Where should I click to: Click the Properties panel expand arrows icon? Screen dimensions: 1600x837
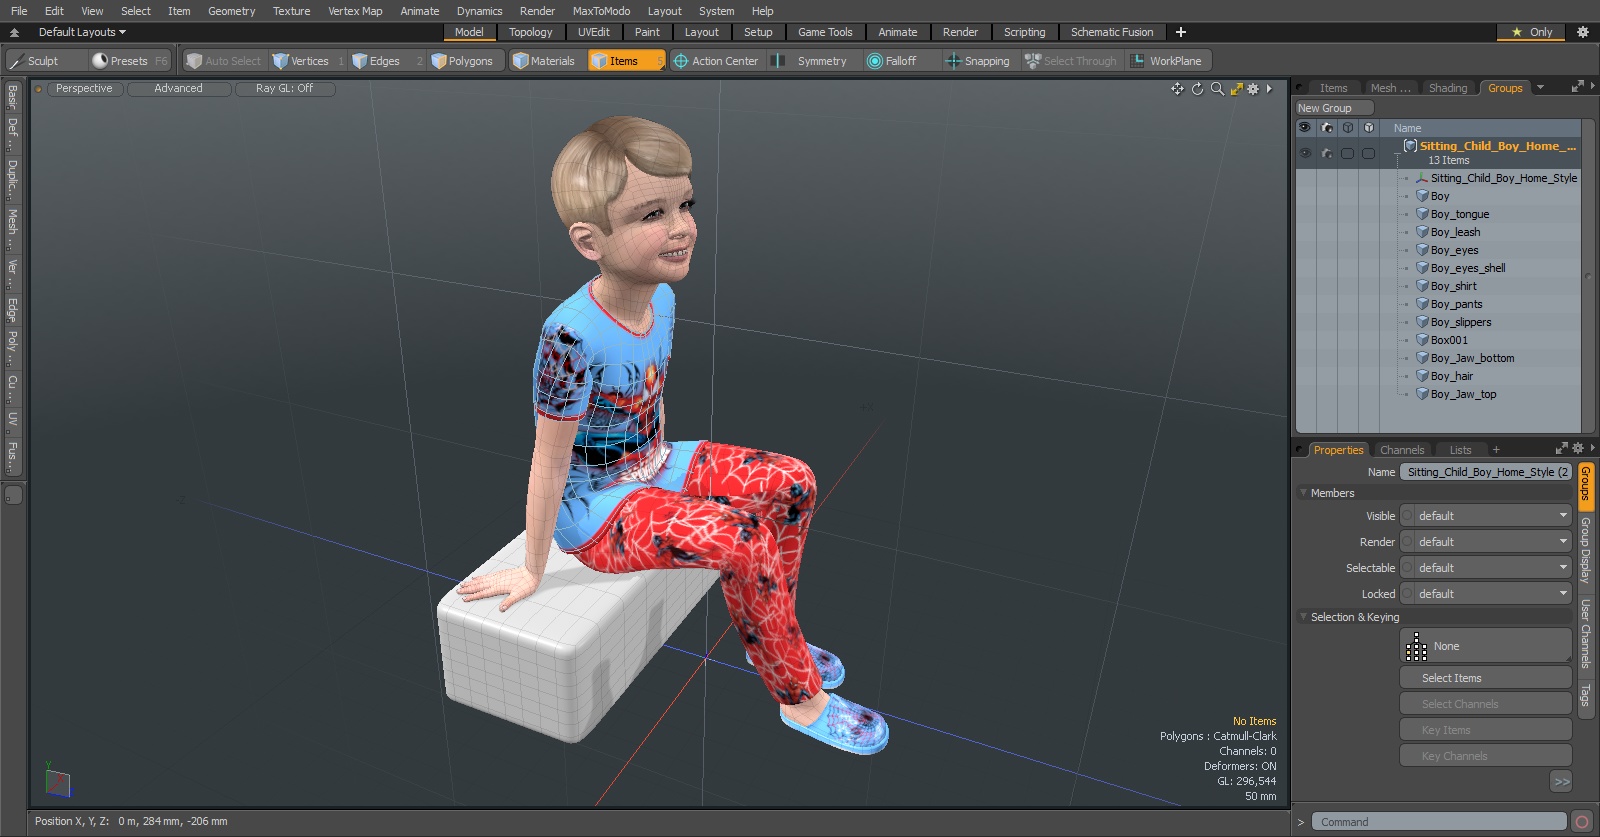(x=1562, y=448)
